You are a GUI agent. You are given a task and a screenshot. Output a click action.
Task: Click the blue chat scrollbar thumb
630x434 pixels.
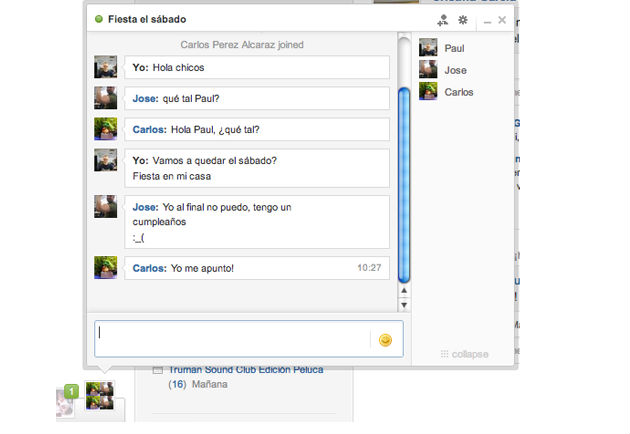pos(404,185)
